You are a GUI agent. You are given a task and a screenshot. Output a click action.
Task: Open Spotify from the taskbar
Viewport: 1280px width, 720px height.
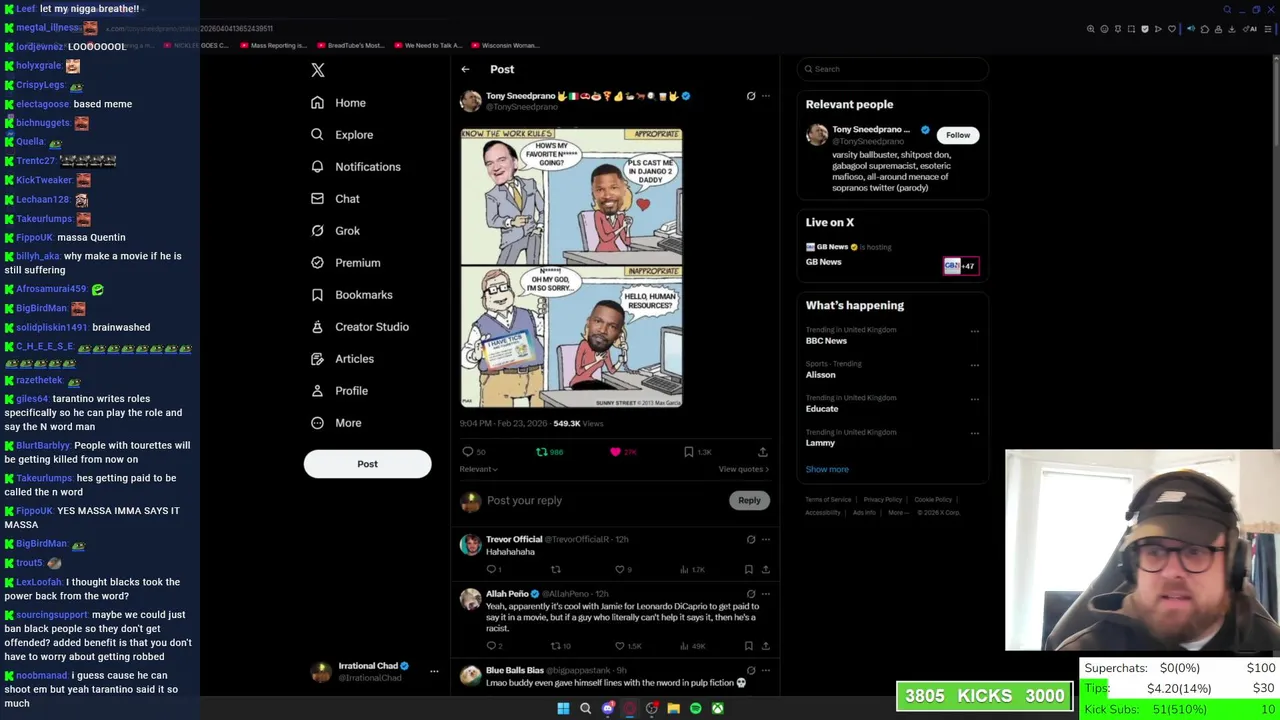pos(696,708)
